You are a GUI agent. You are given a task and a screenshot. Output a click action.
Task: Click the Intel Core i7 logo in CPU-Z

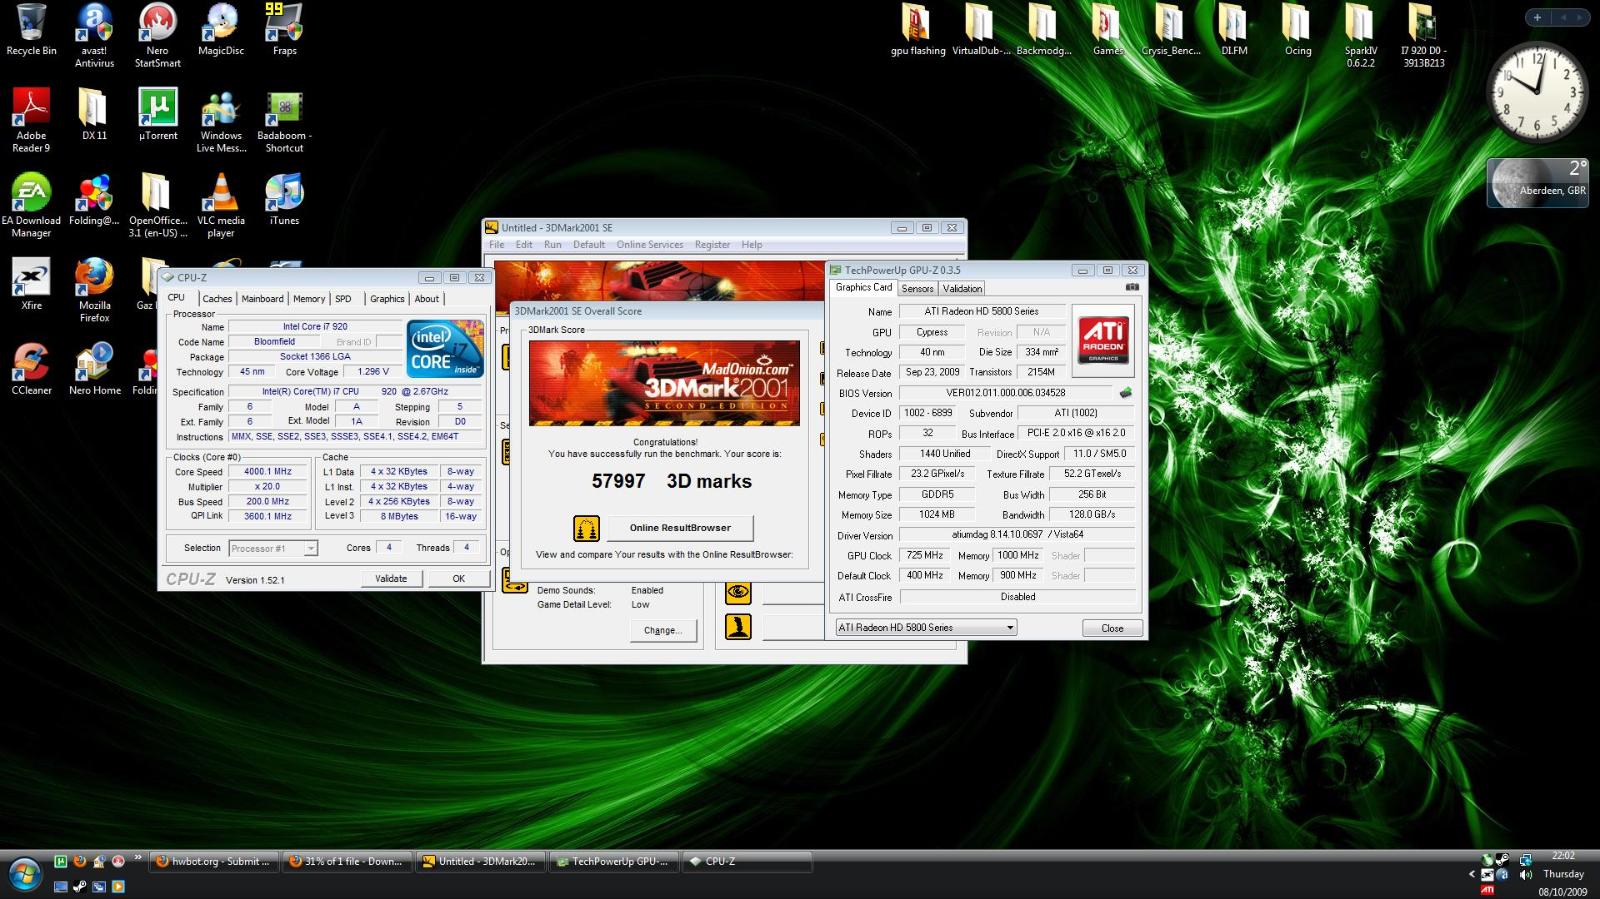coord(445,348)
